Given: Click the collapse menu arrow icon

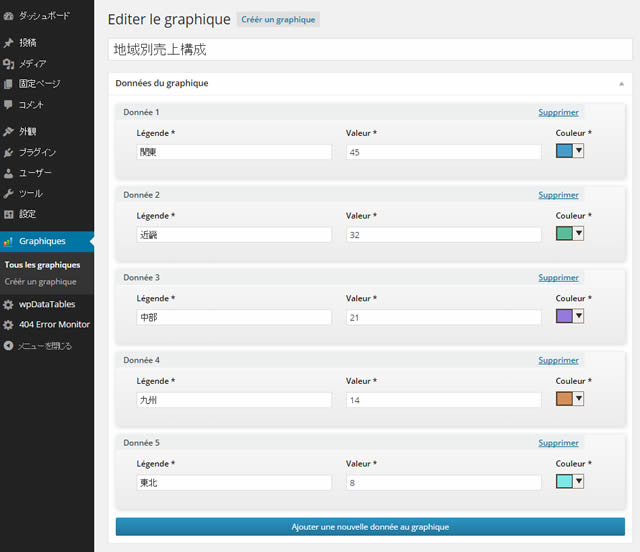Looking at the screenshot, I should [x=8, y=346].
